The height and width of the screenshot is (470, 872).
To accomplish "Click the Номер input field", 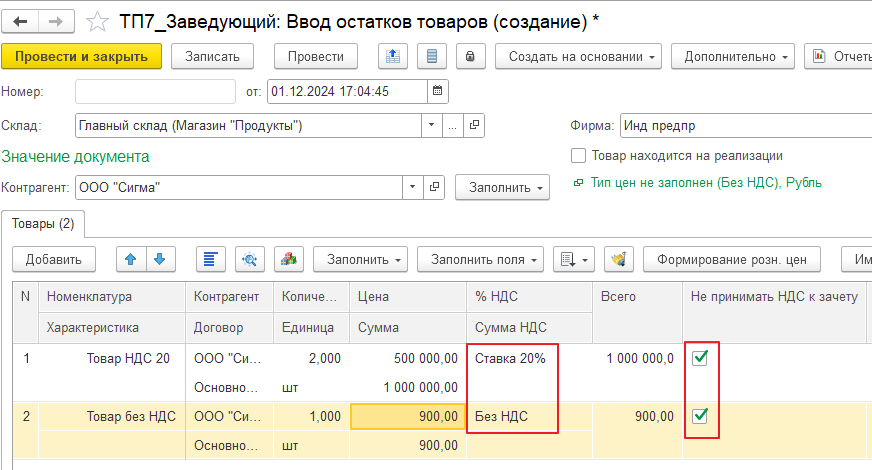I will pos(155,92).
